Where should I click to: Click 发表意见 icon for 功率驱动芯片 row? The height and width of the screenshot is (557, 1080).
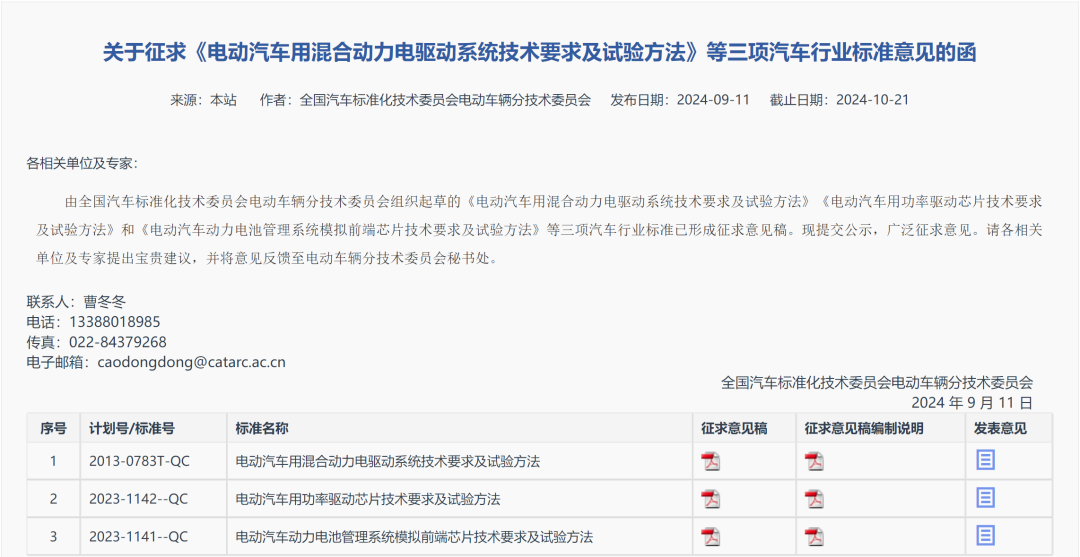click(x=986, y=498)
